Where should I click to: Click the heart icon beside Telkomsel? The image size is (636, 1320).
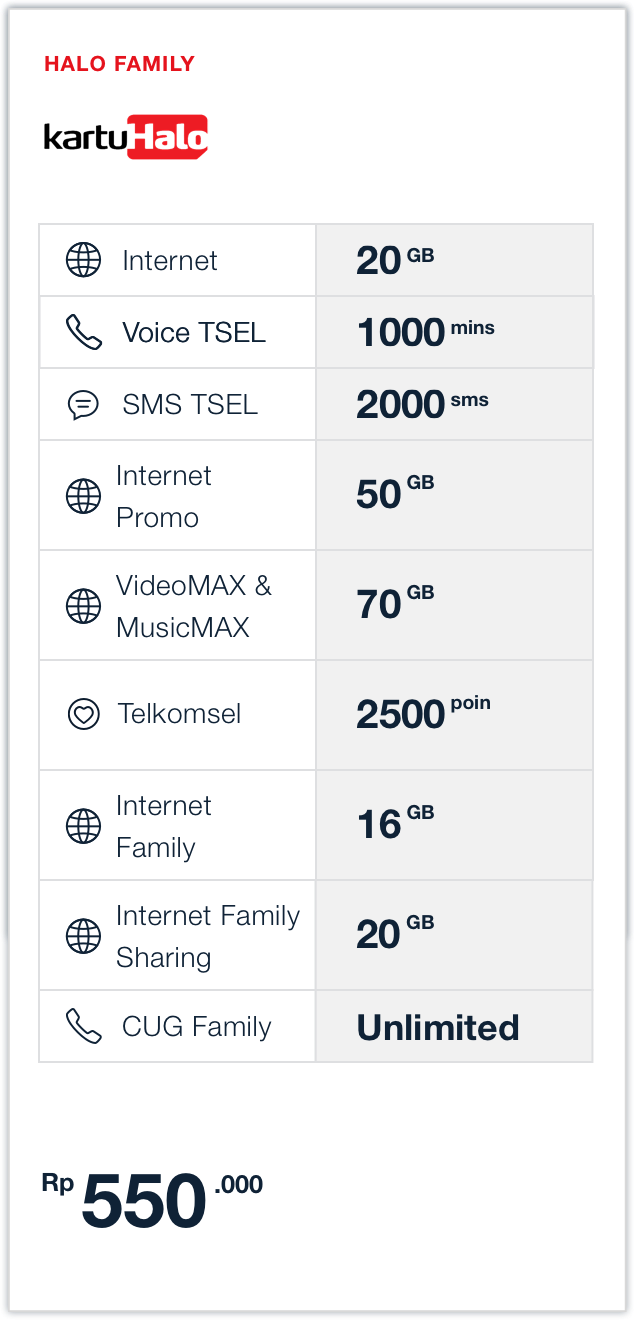pyautogui.click(x=83, y=714)
